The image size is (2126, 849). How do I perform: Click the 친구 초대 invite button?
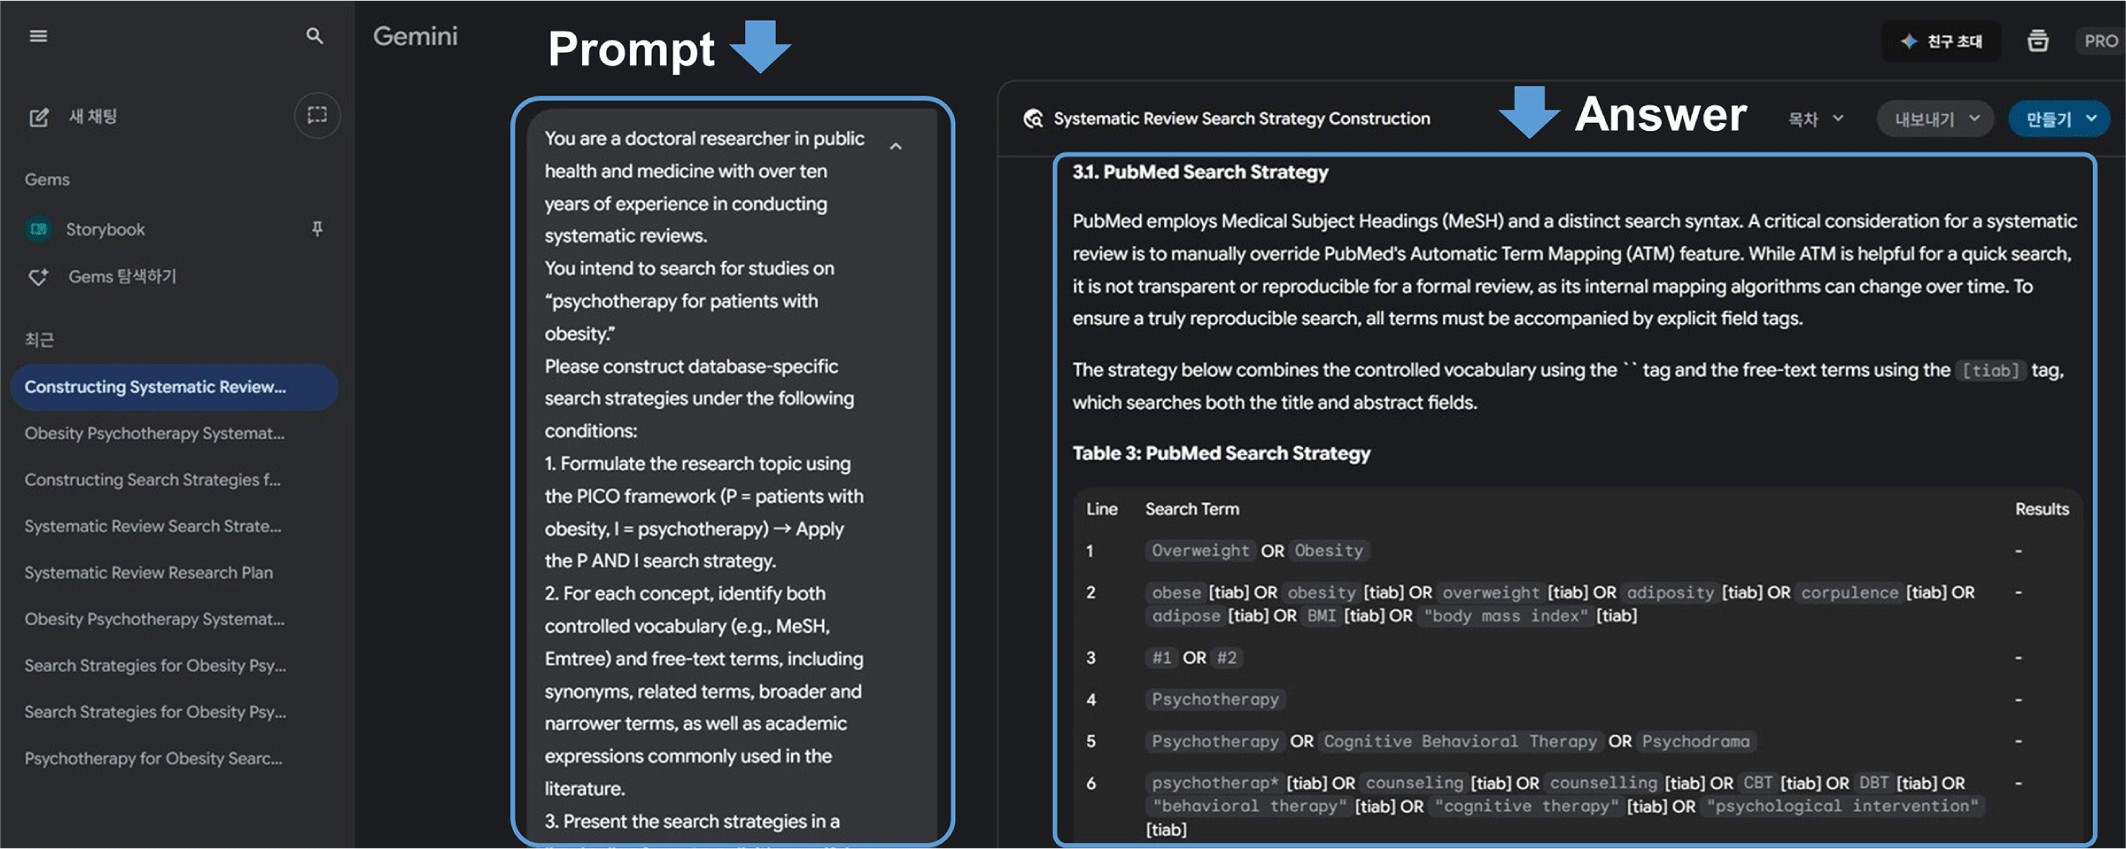(1942, 41)
